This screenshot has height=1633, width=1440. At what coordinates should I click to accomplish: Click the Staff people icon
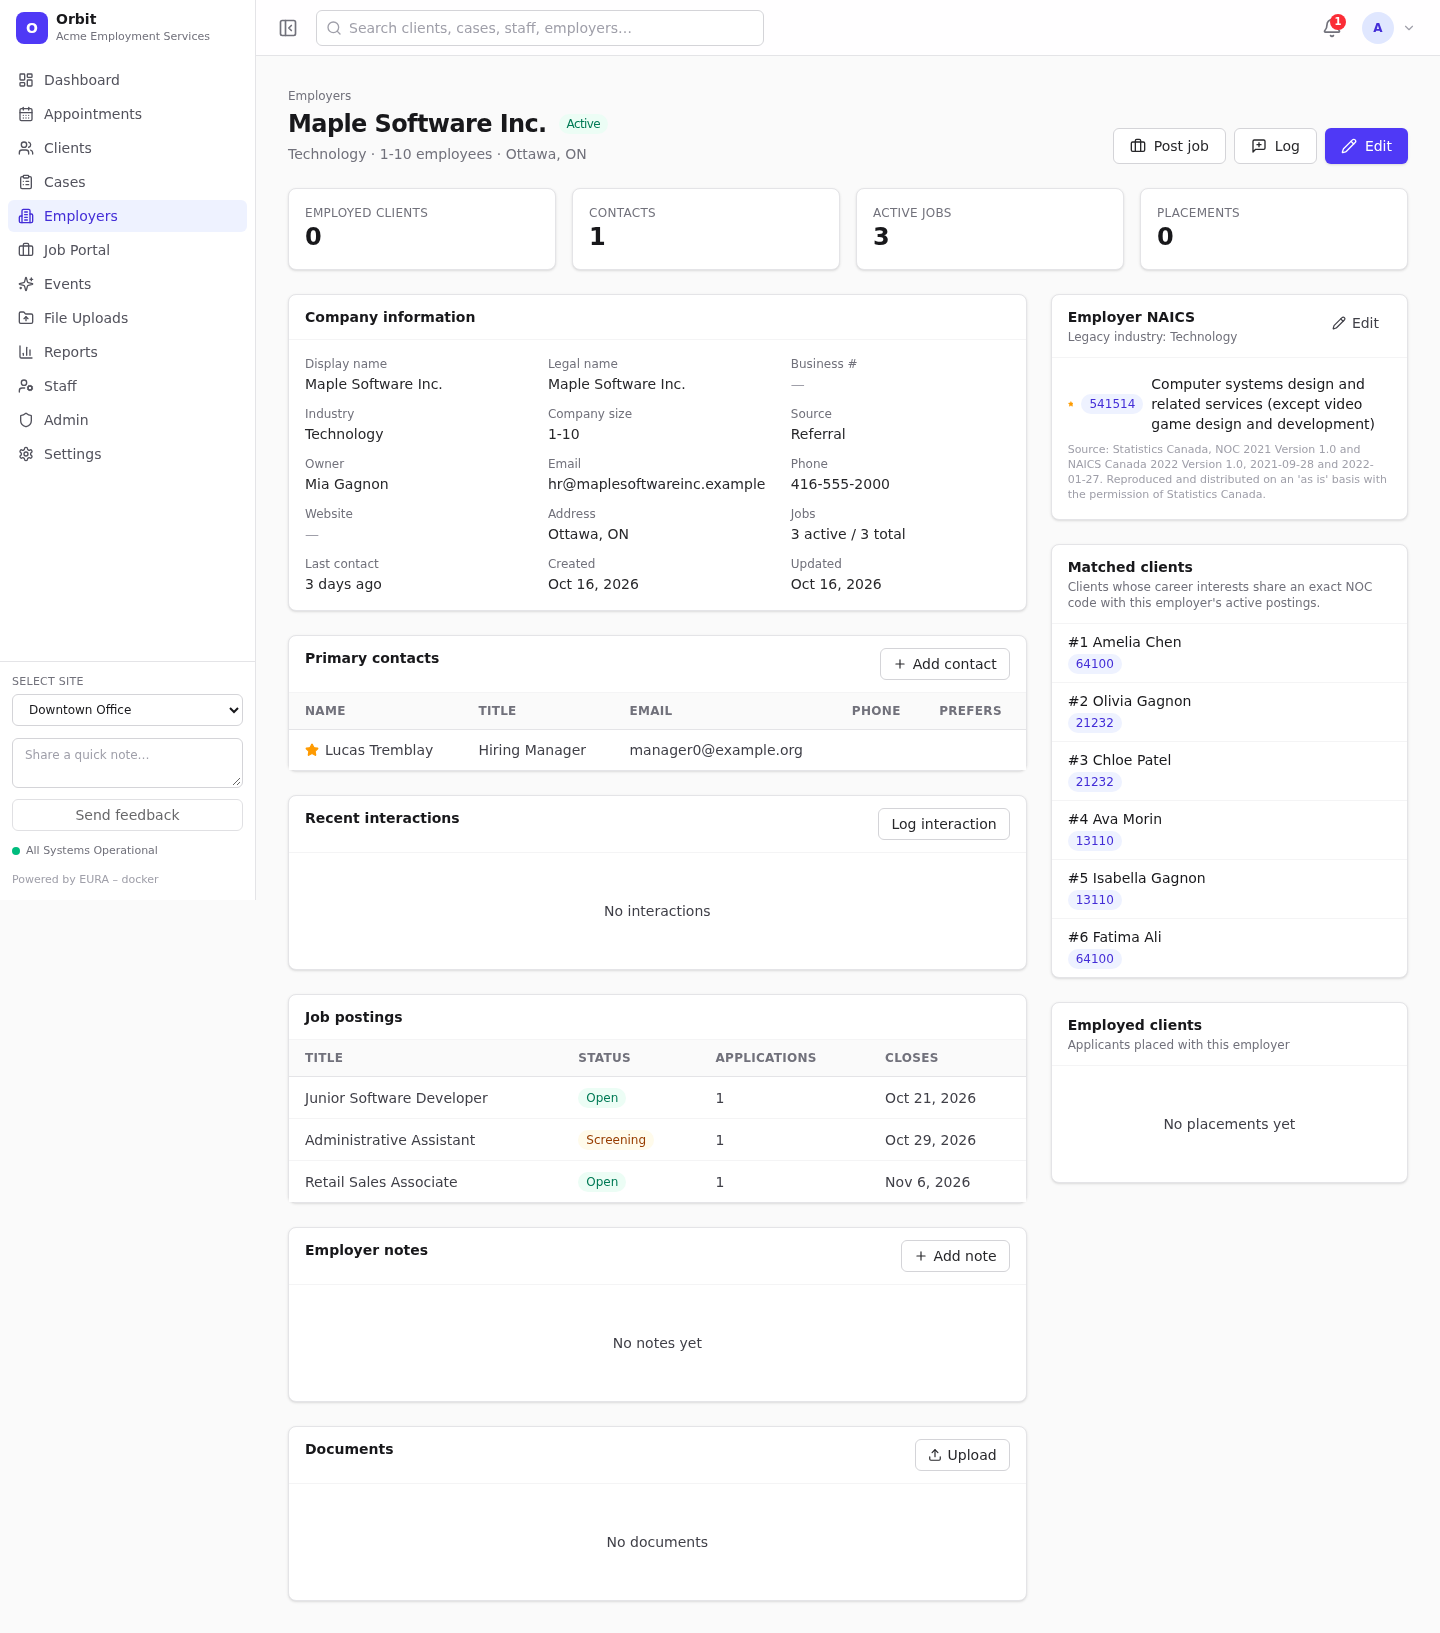[x=26, y=386]
